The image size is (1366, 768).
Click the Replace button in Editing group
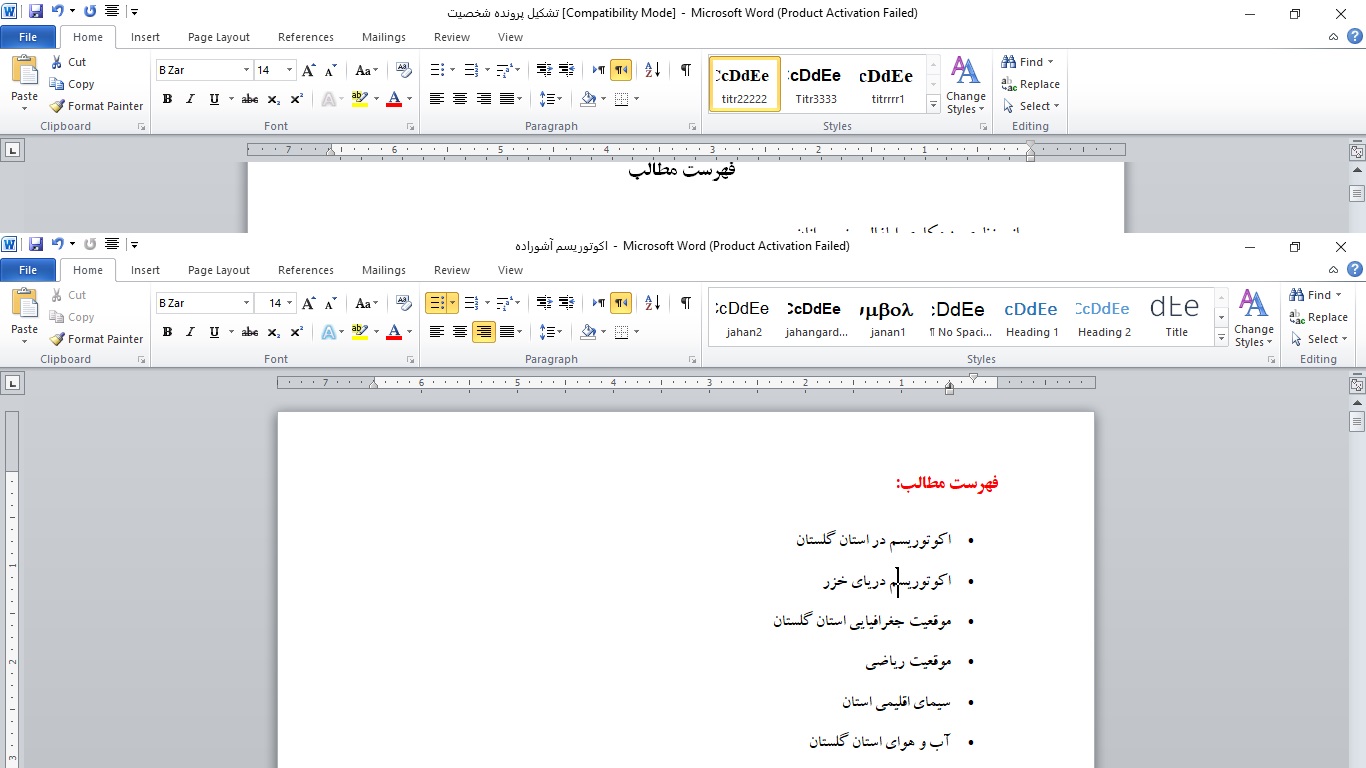(x=1326, y=317)
